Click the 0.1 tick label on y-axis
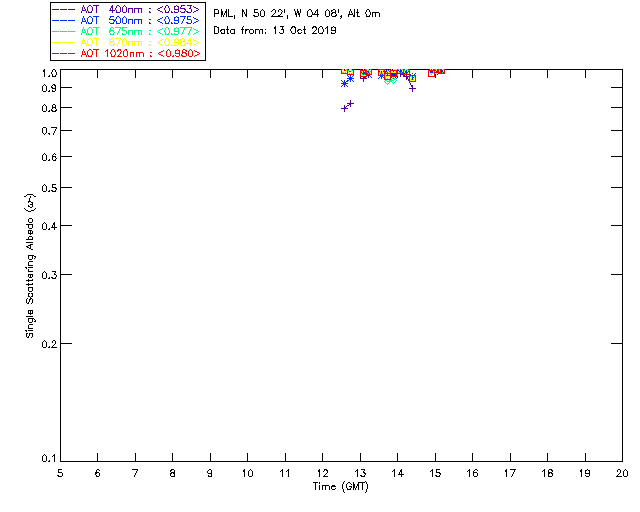 49,459
